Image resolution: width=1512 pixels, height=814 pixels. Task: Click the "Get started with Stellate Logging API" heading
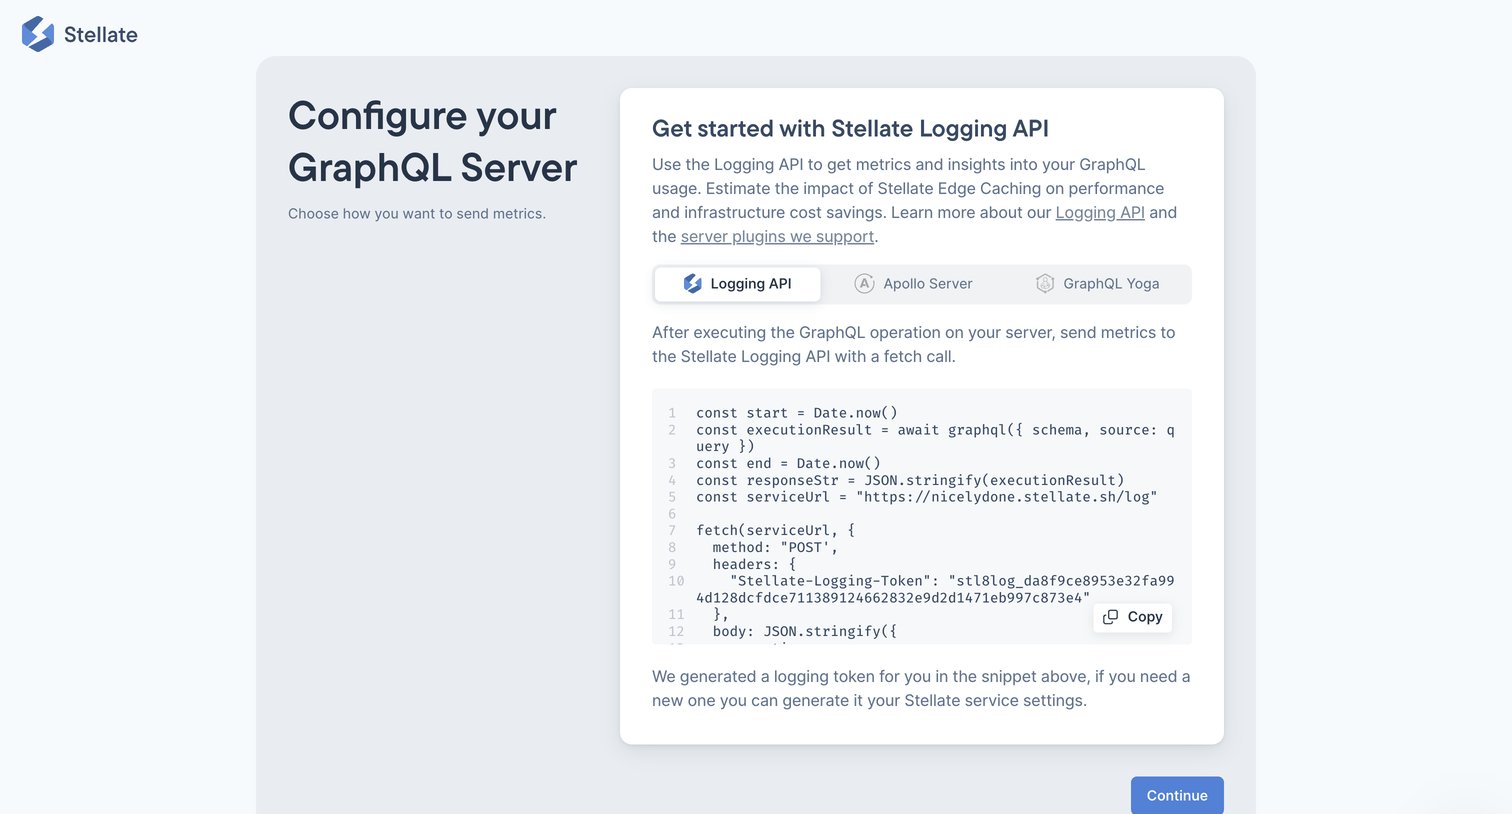pos(850,129)
